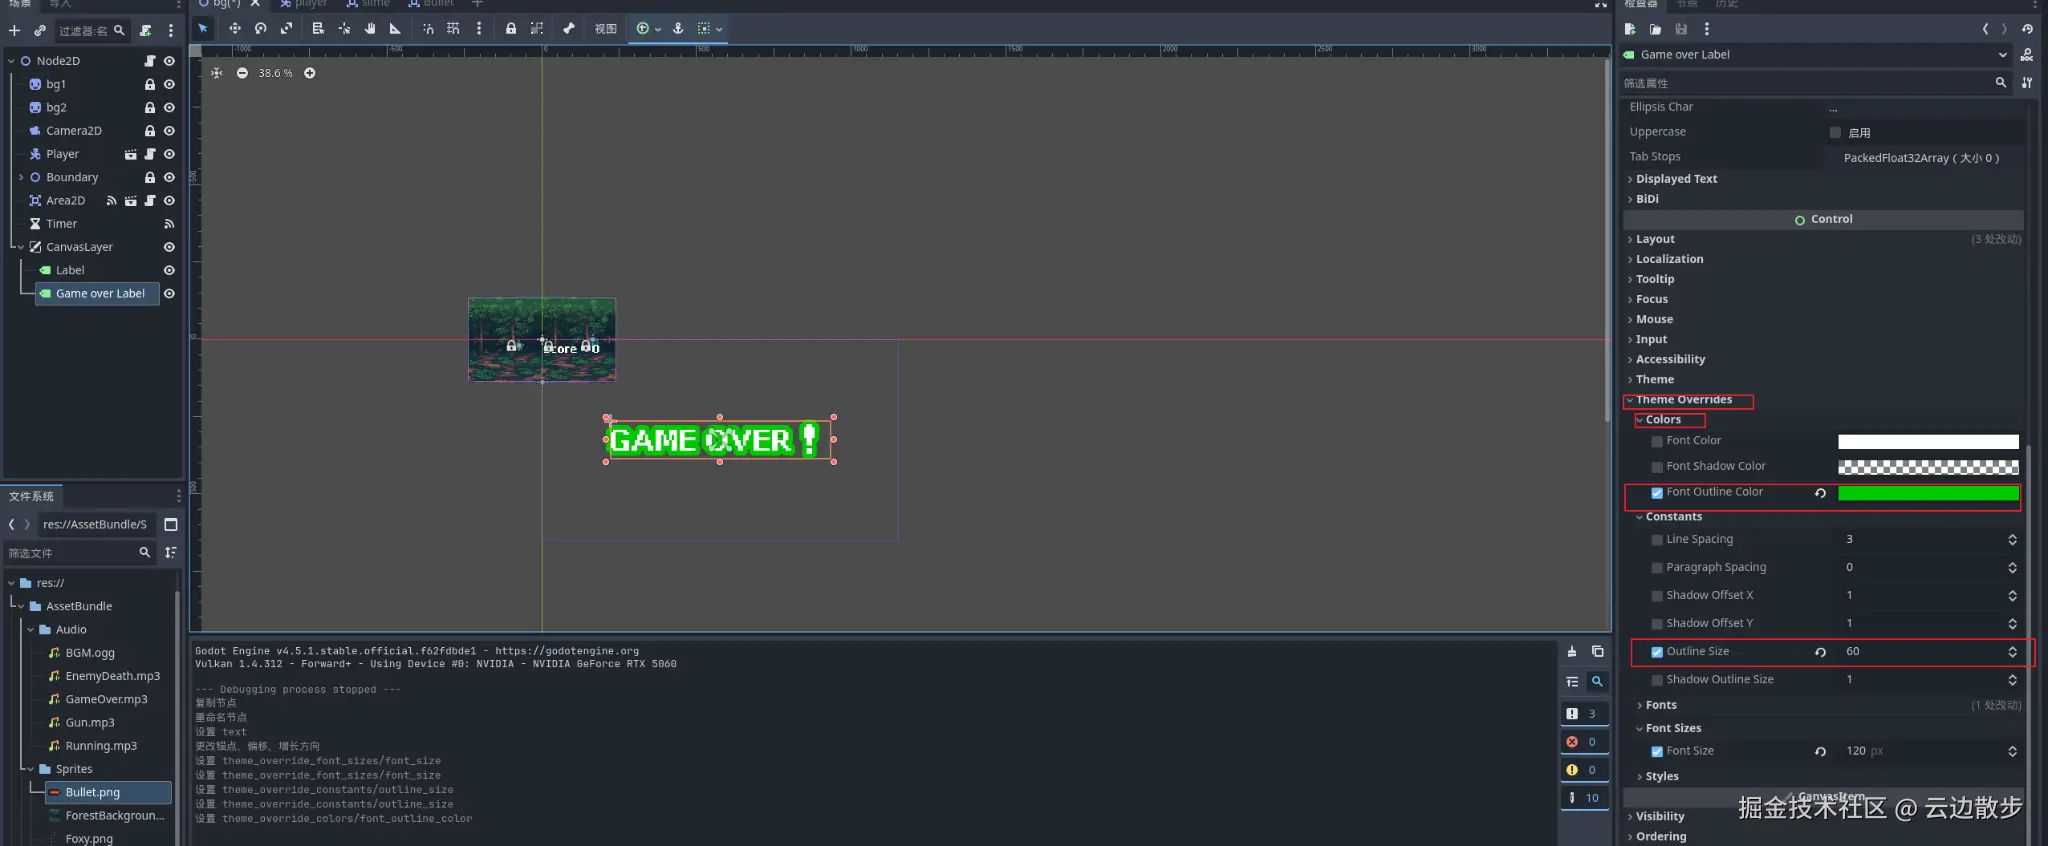The width and height of the screenshot is (2048, 846).
Task: Hide the bg1 node with its eye icon
Action: point(169,85)
